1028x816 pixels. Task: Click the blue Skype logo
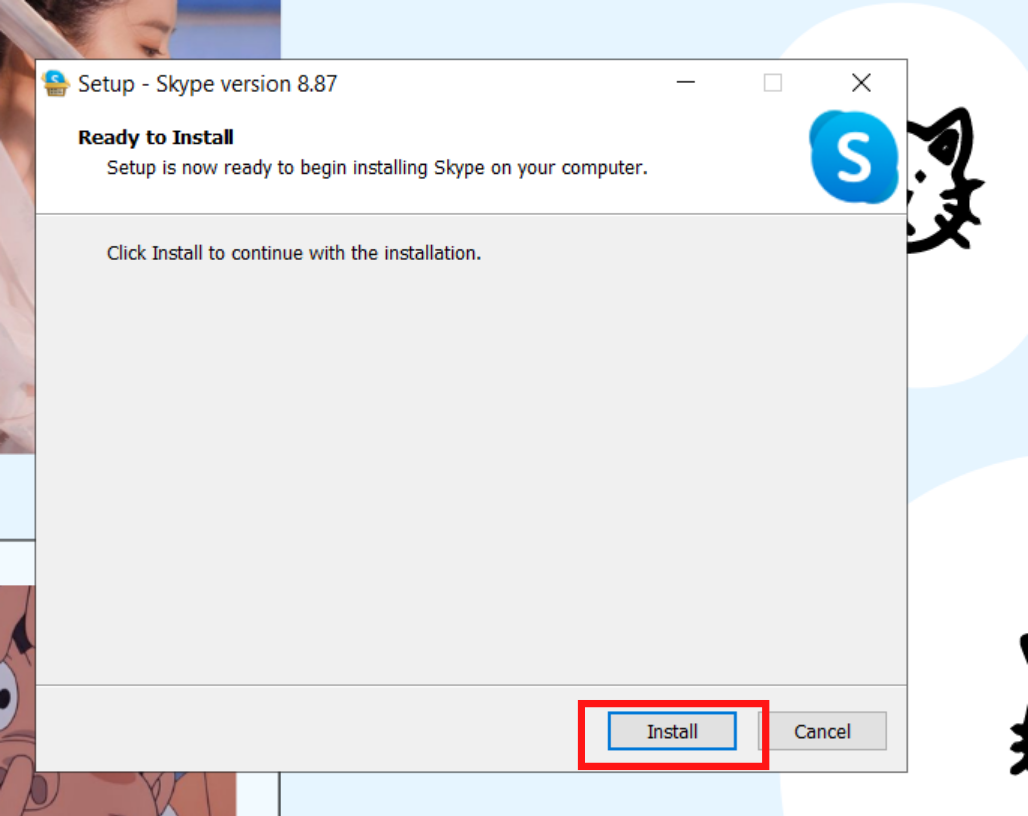(854, 157)
